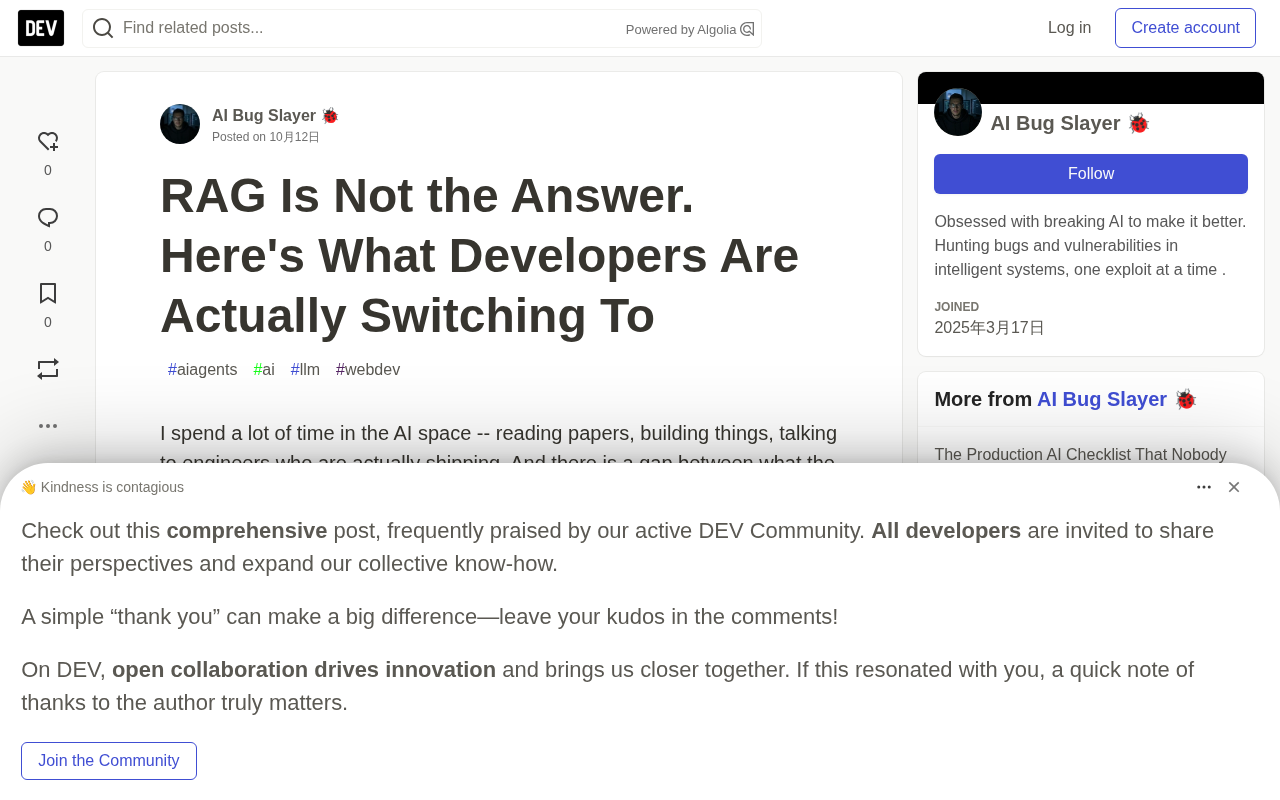
Task: Open the sidebar three-dots share menu
Action: pyautogui.click(x=48, y=426)
